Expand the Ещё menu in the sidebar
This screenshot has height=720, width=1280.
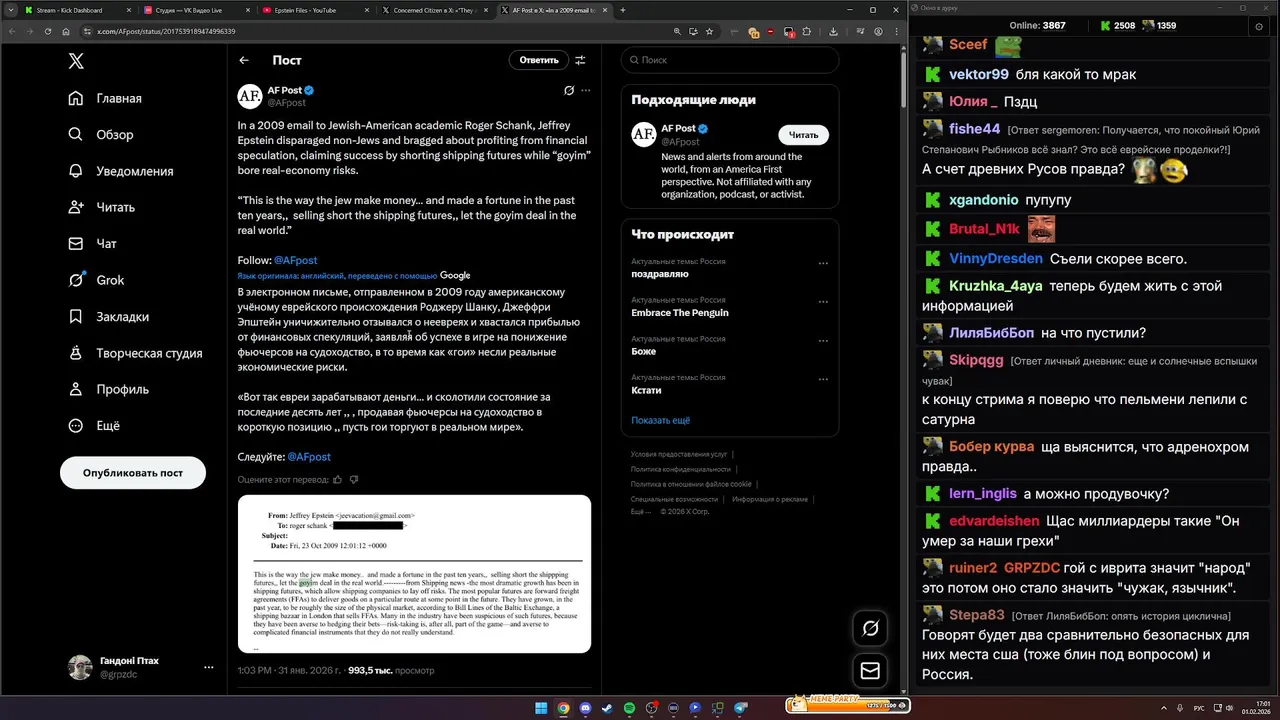click(x=94, y=426)
